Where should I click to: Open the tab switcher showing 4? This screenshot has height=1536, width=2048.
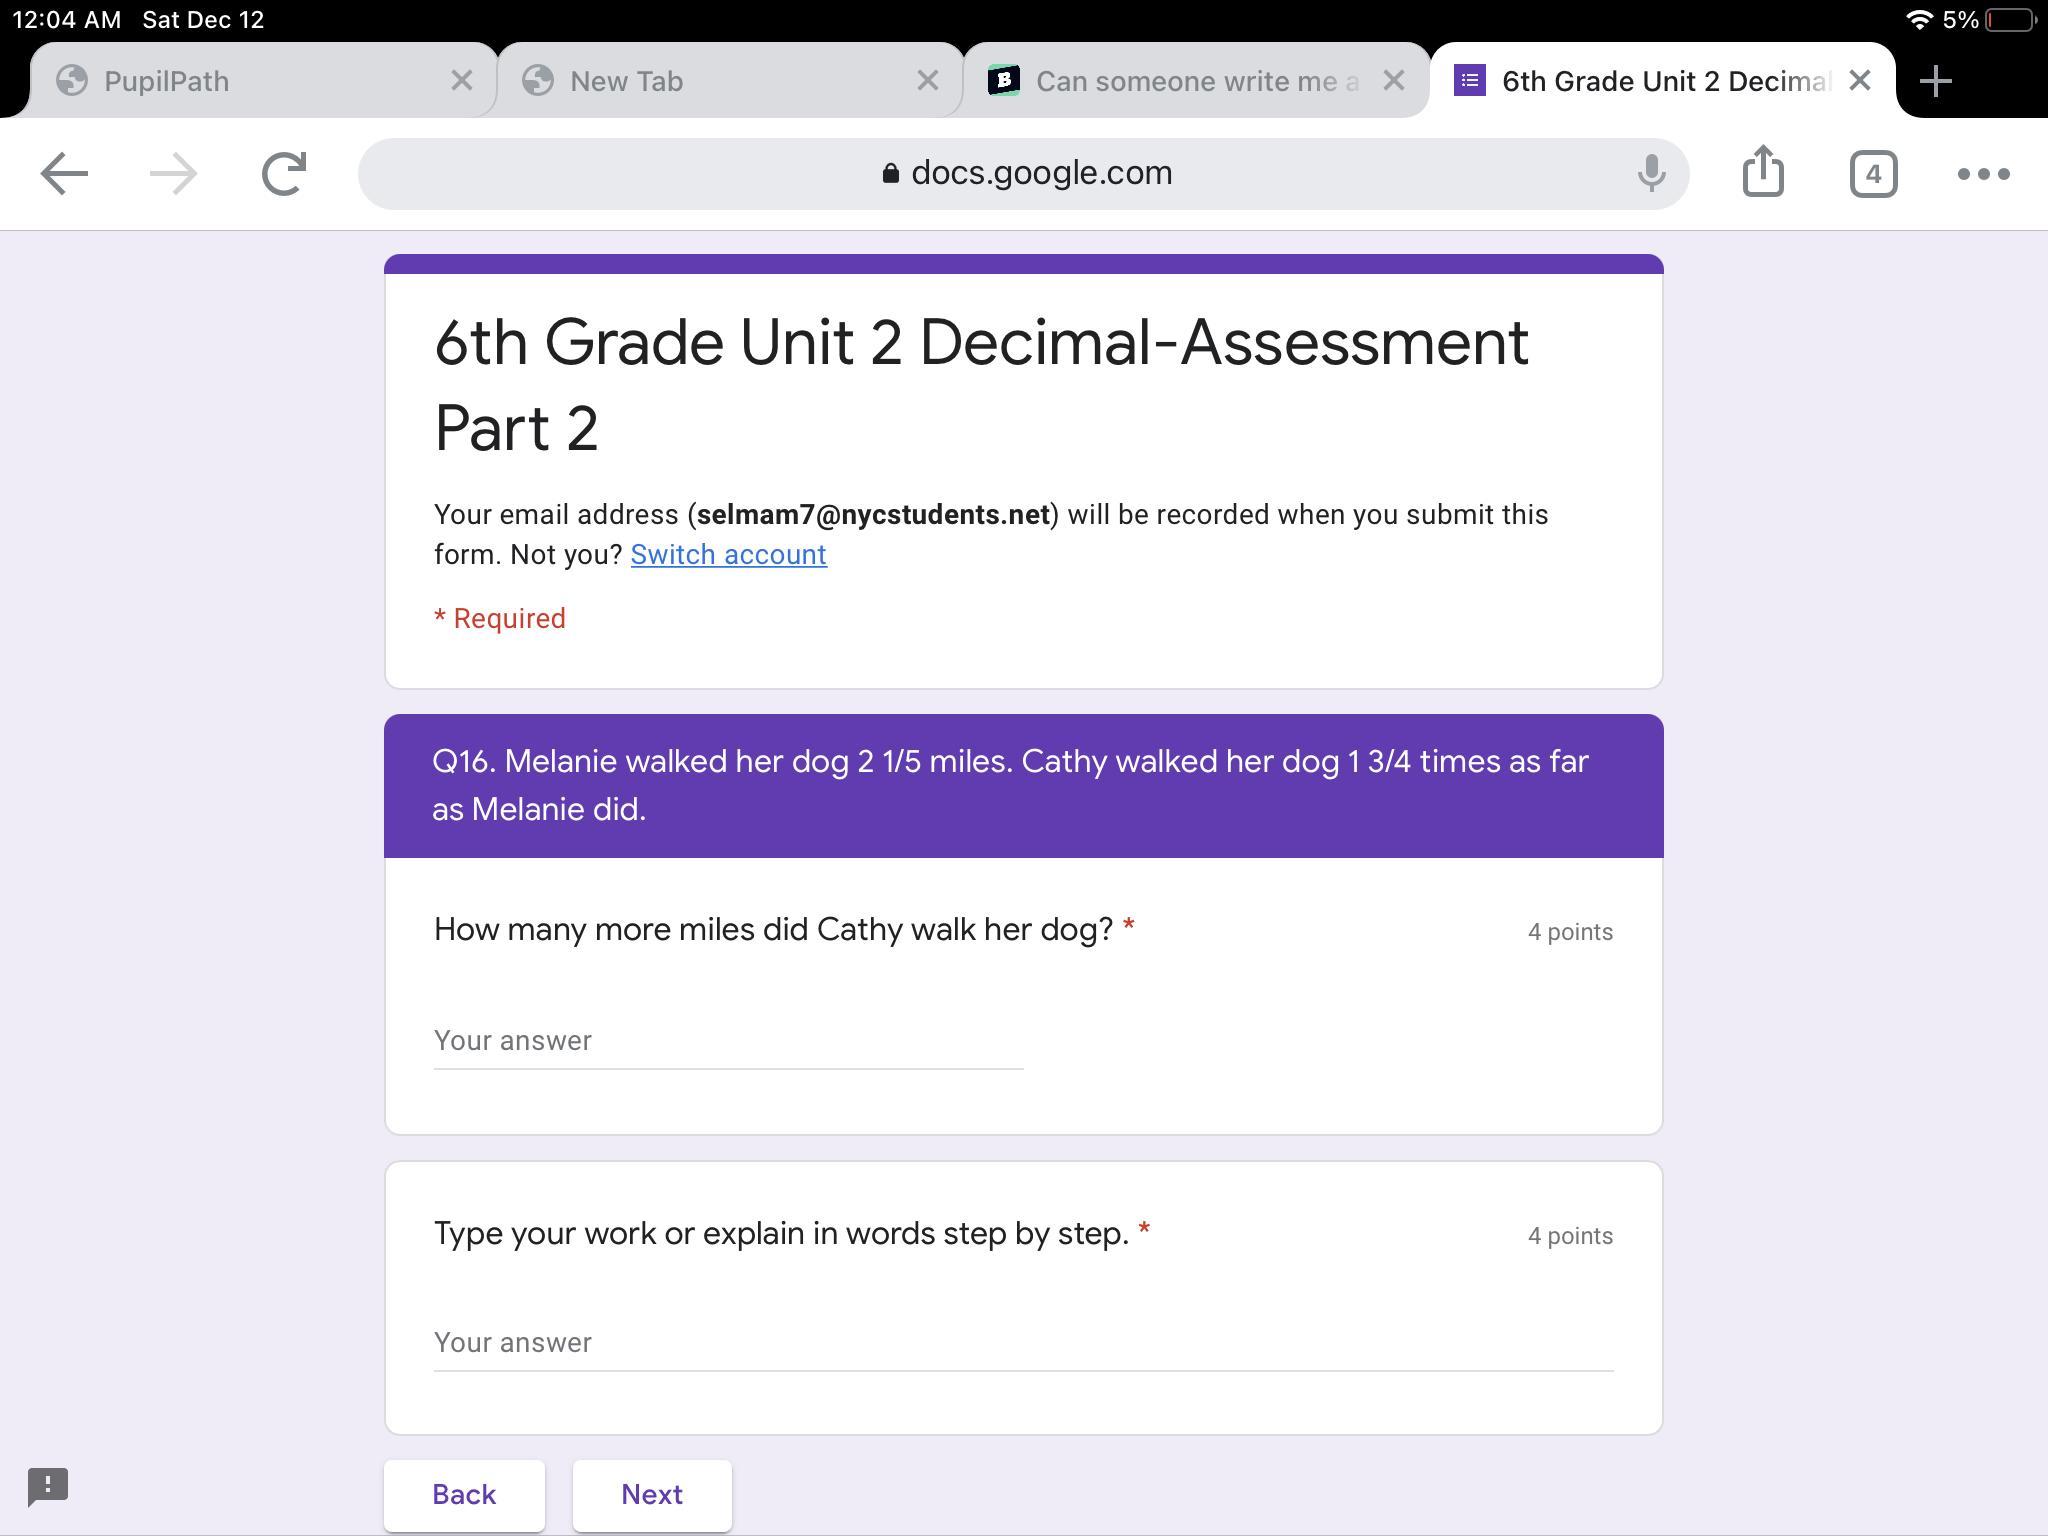point(1873,174)
